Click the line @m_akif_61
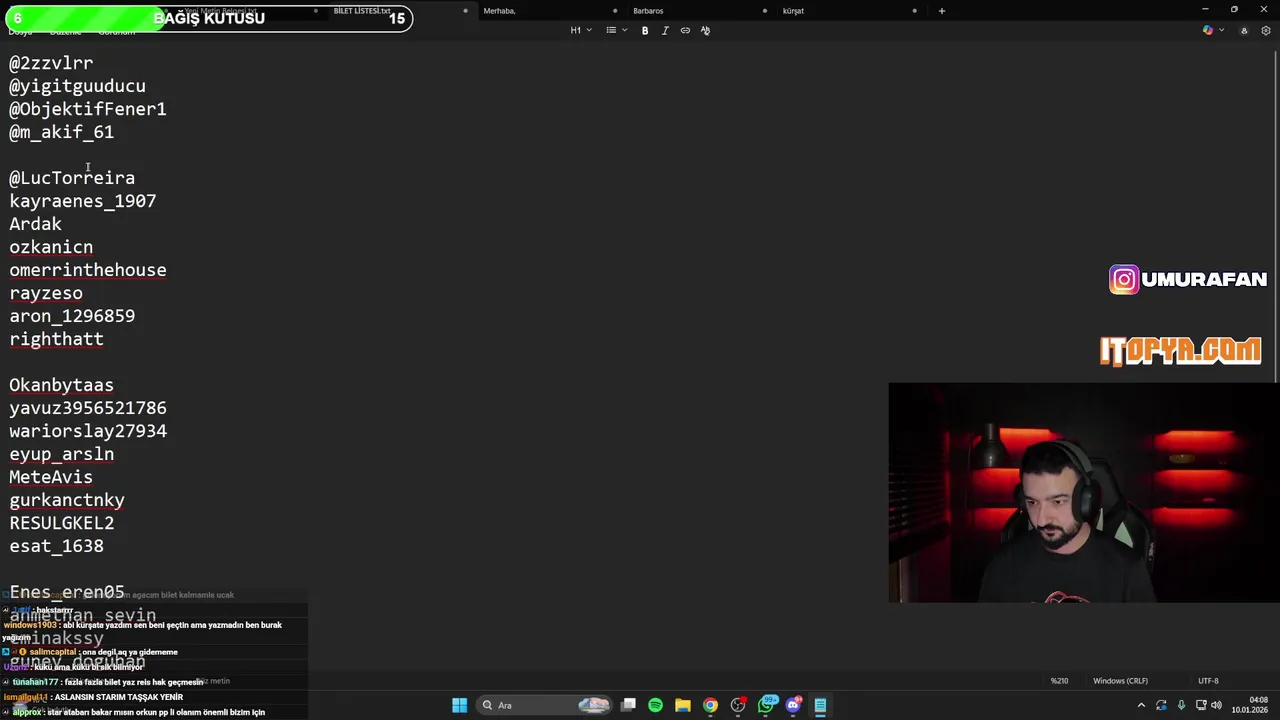The height and width of the screenshot is (720, 1280). click(62, 132)
